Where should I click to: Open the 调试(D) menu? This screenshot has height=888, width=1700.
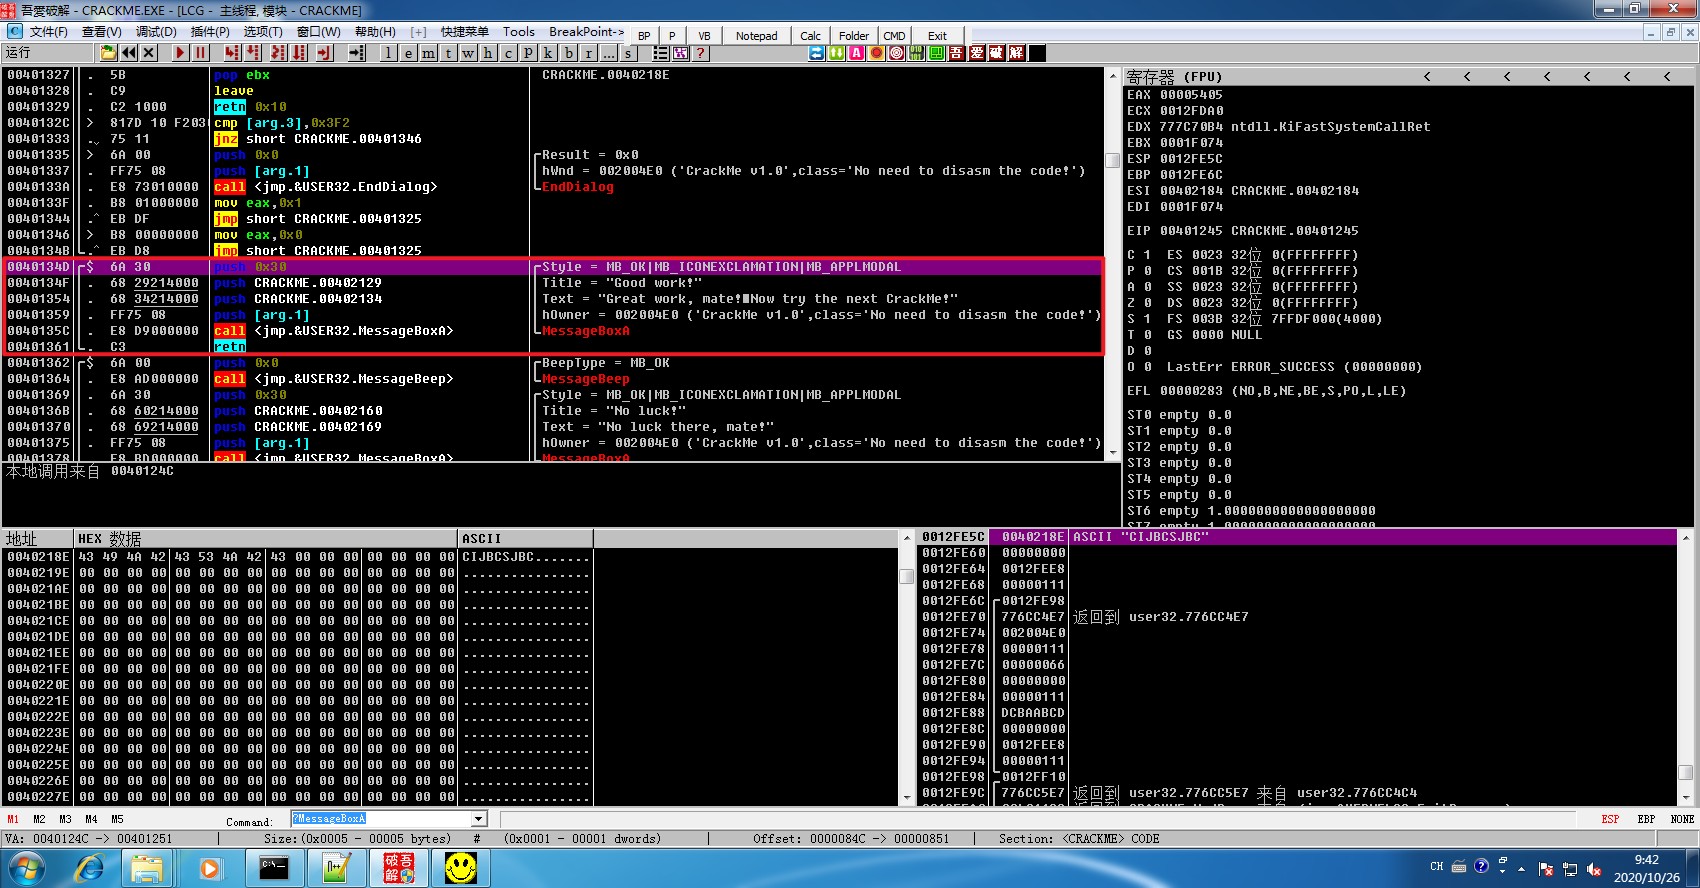coord(156,32)
